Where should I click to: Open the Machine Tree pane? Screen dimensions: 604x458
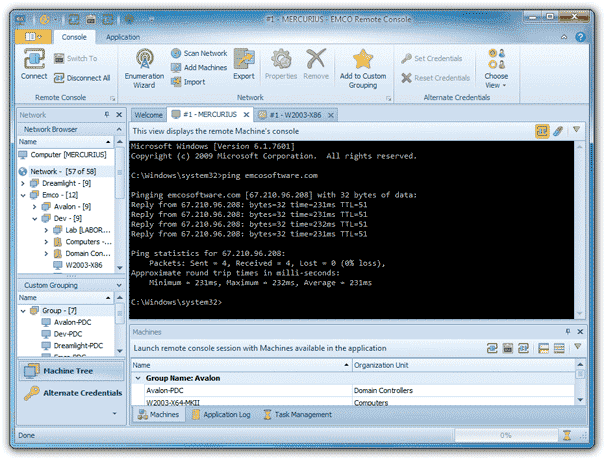[71, 371]
